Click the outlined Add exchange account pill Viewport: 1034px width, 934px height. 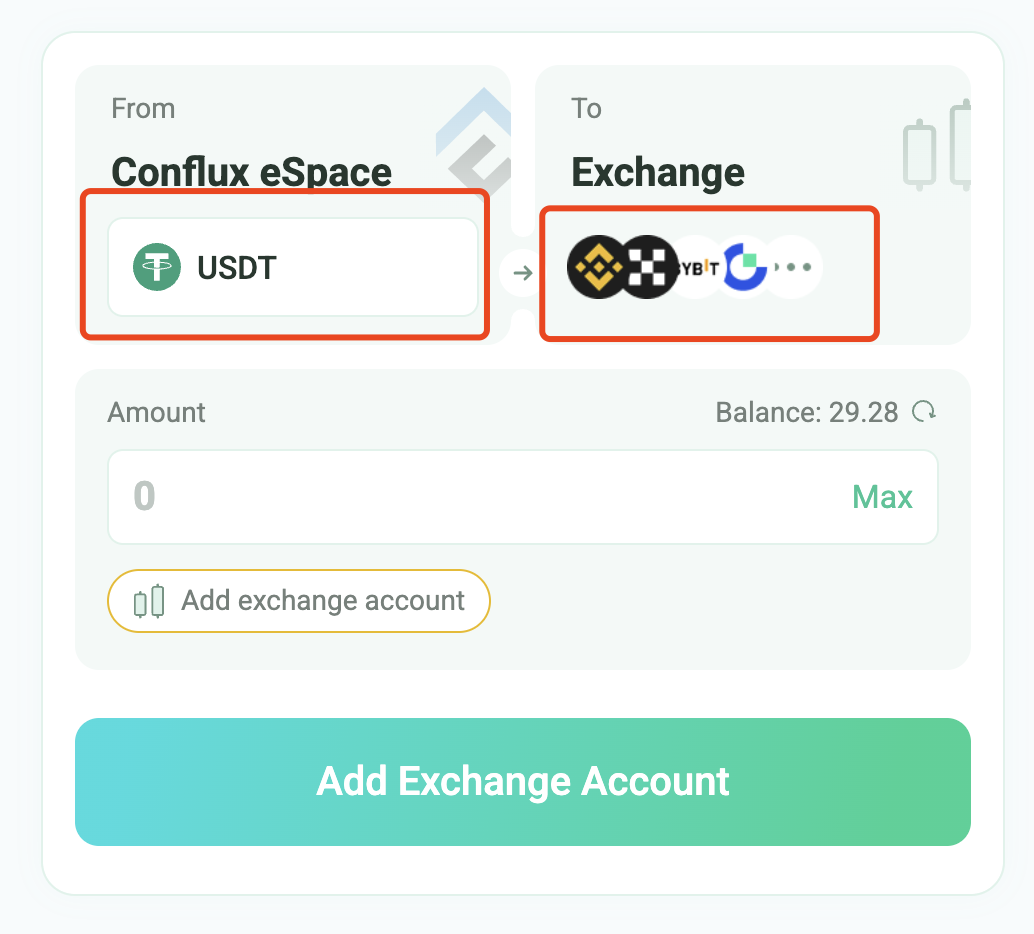299,601
